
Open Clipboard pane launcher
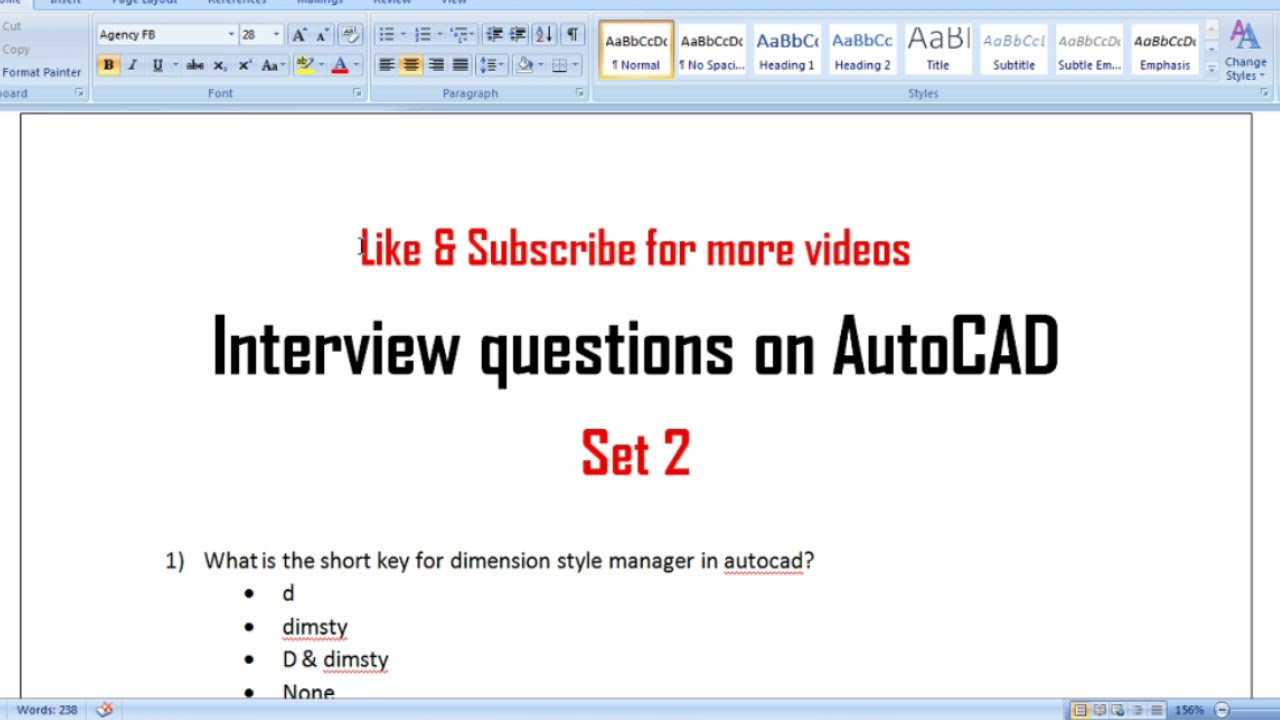click(79, 93)
